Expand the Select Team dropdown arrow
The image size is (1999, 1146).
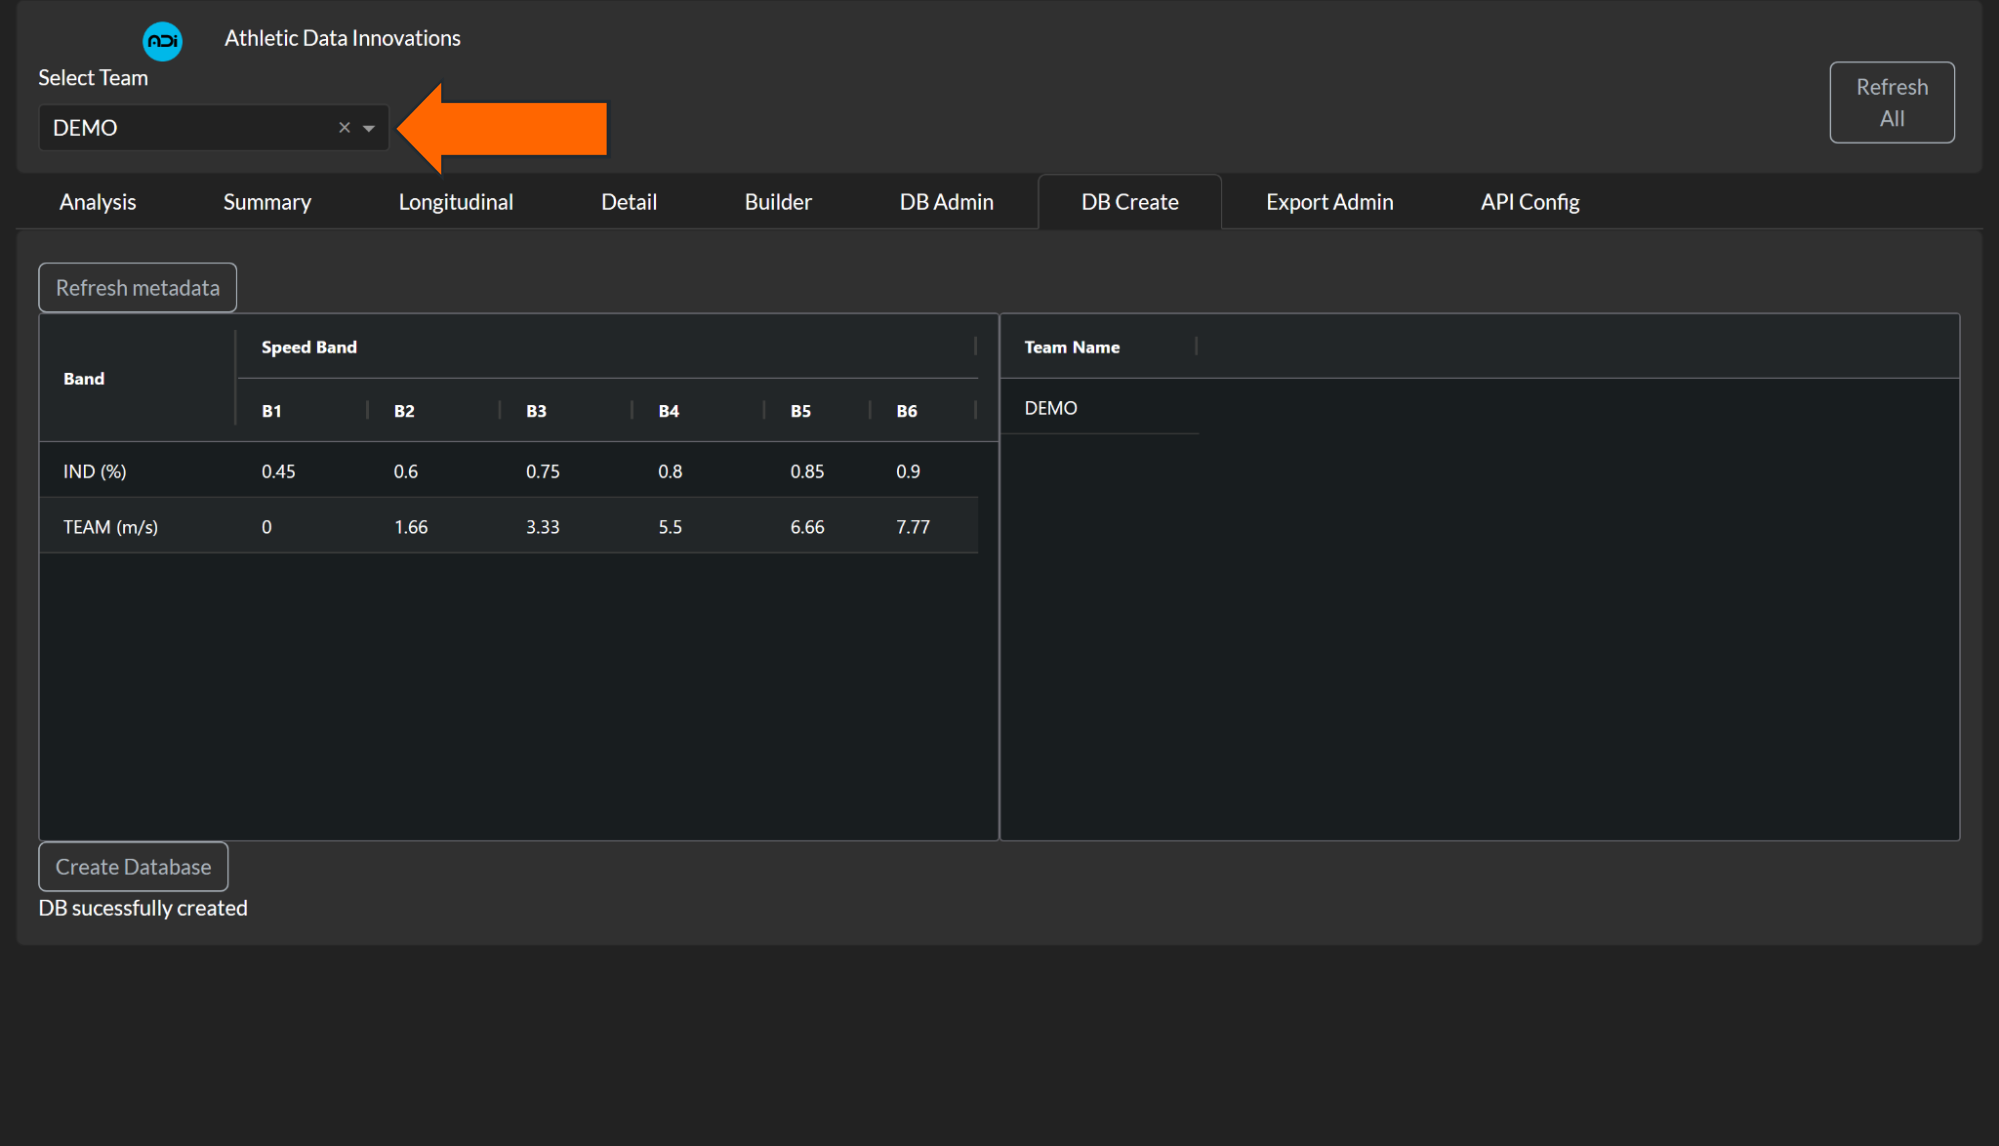369,128
